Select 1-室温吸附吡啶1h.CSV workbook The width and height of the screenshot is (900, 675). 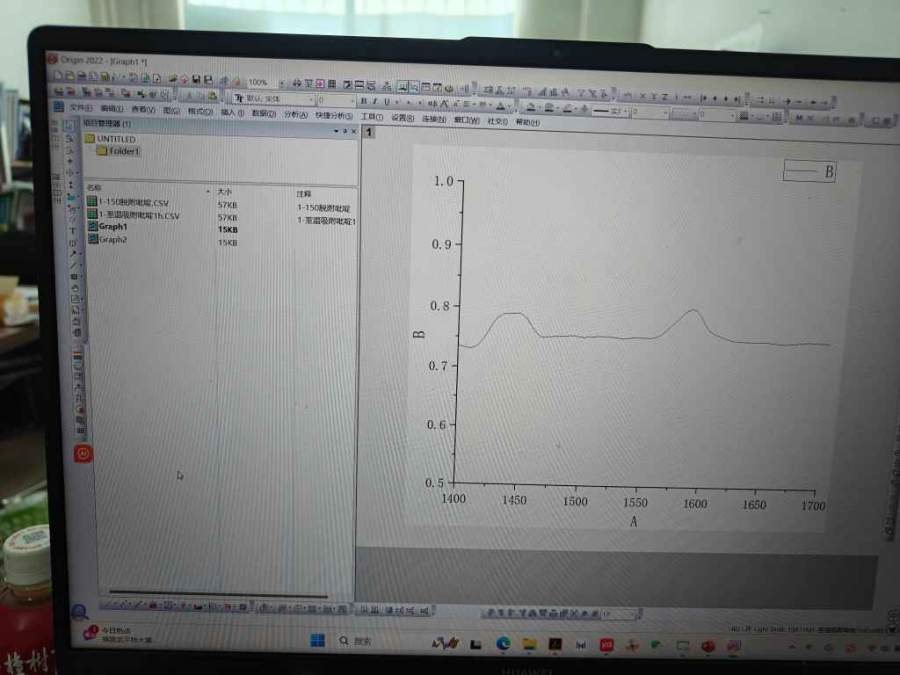point(134,215)
